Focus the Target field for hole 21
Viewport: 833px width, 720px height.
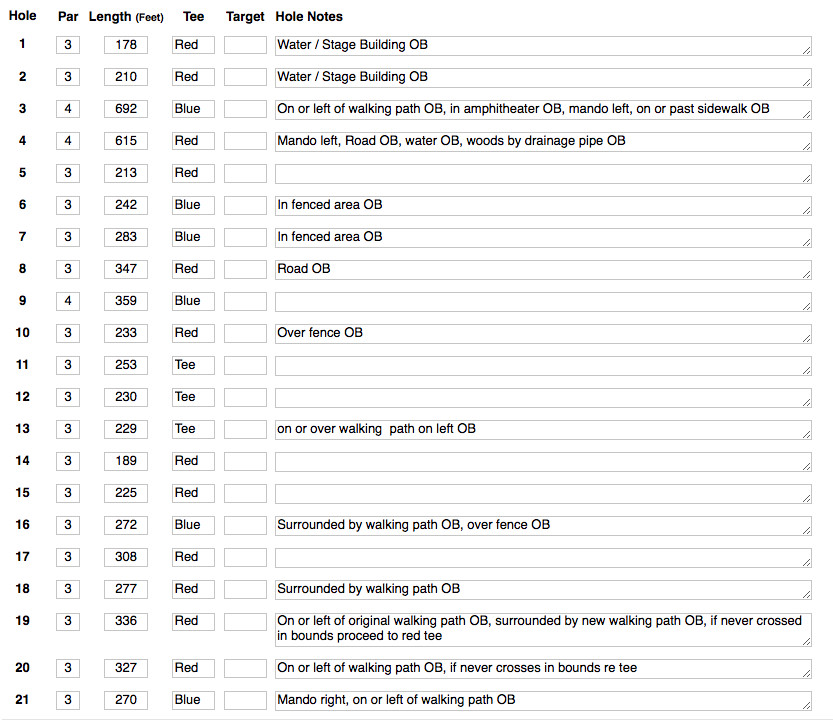tap(245, 700)
